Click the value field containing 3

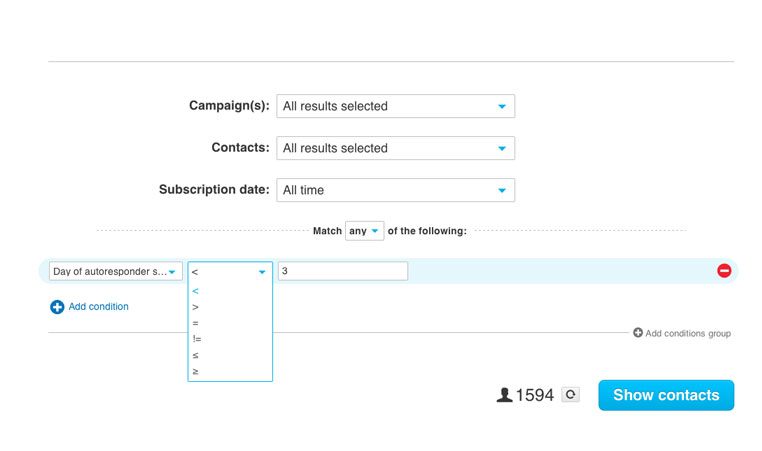[x=343, y=271]
